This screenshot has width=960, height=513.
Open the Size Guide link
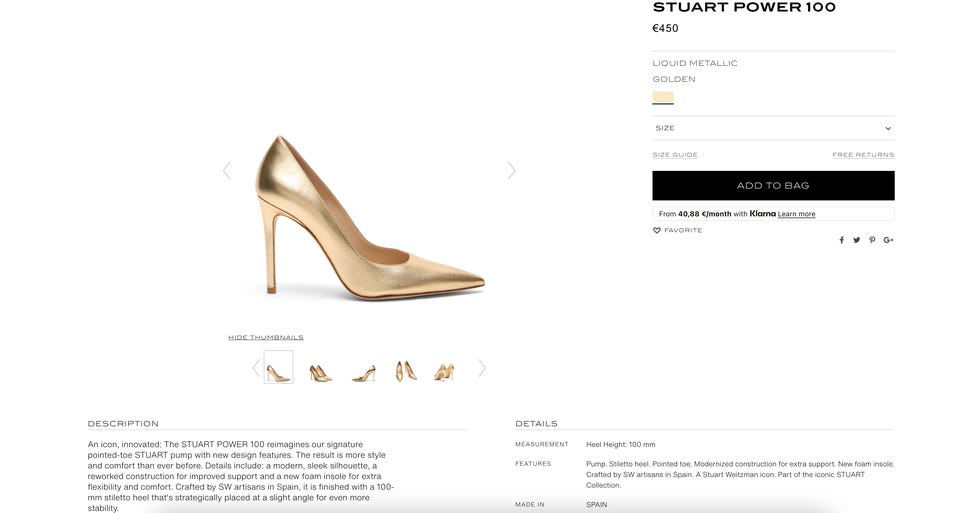675,155
